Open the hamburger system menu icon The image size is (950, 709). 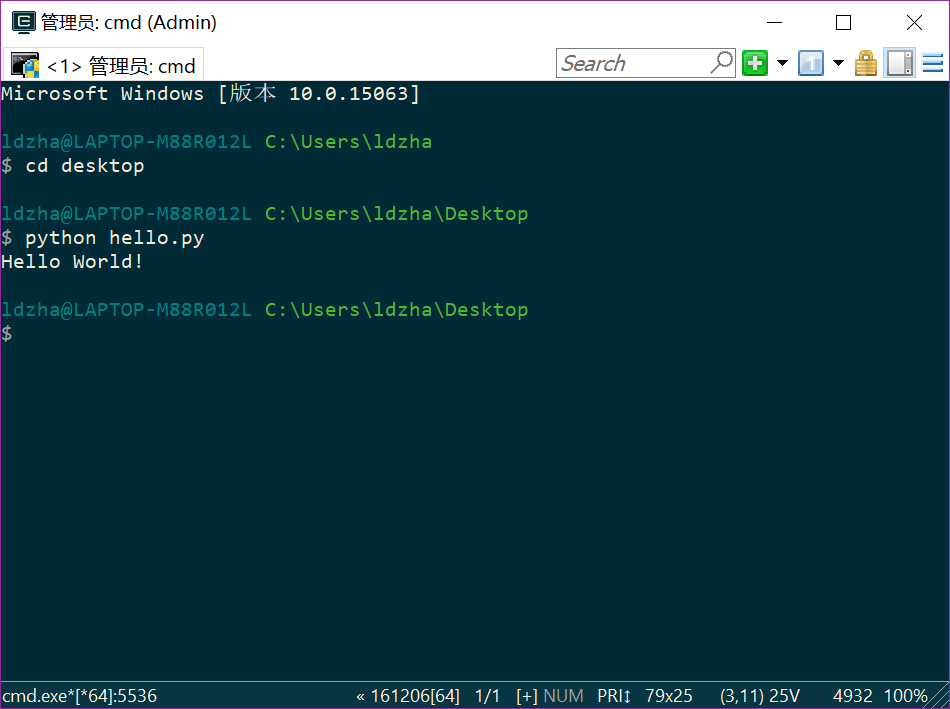point(933,64)
